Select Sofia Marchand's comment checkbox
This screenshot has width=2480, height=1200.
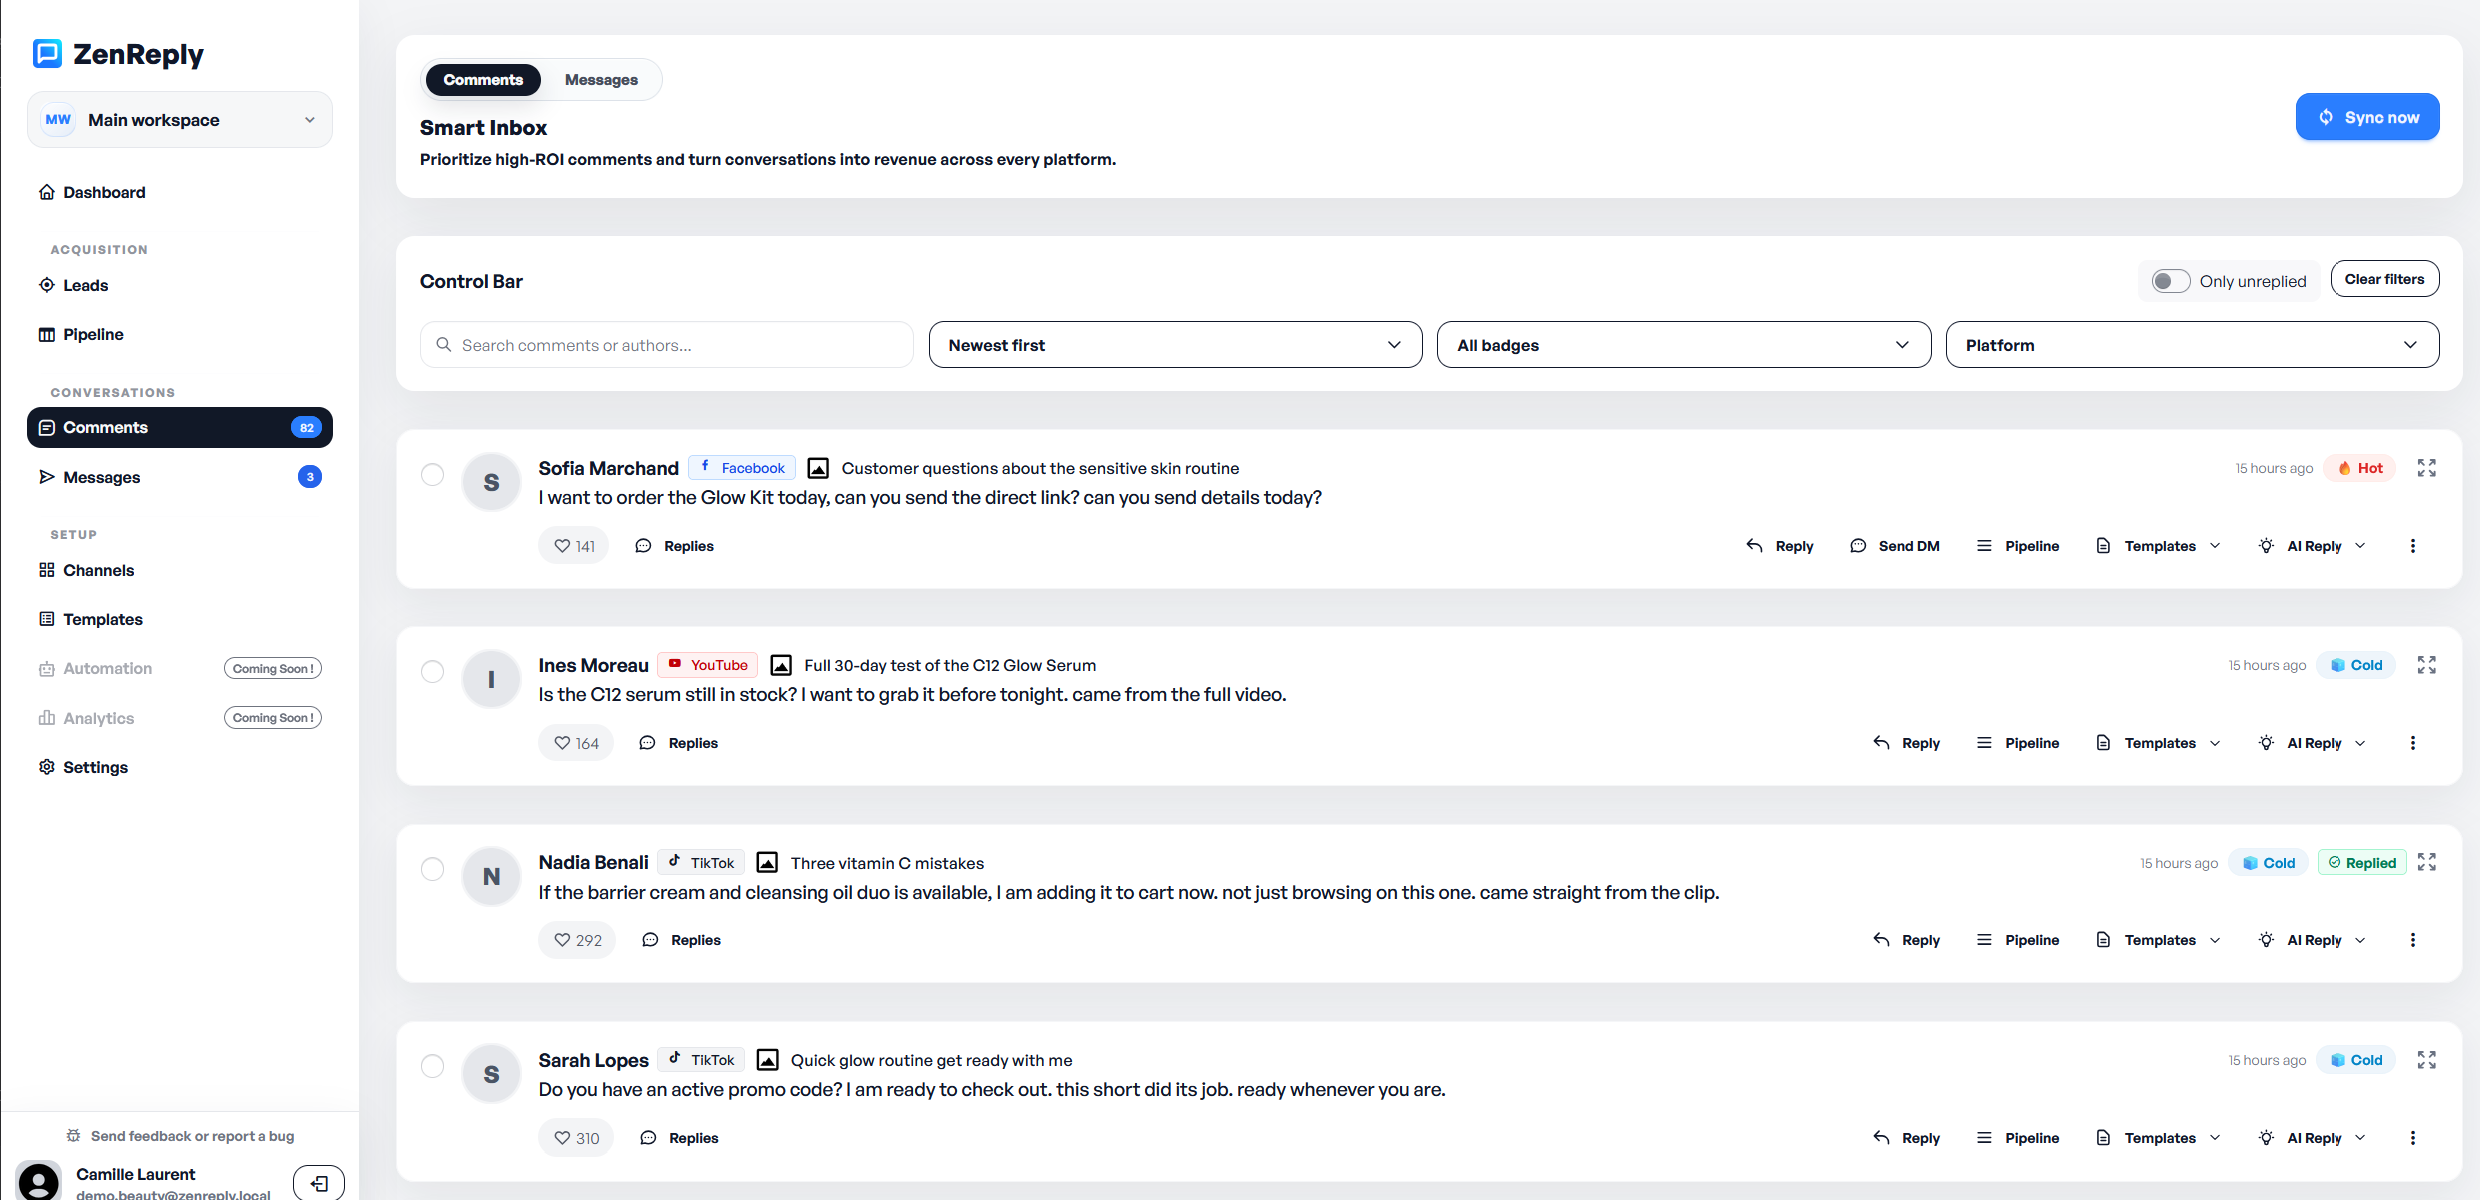coord(432,474)
